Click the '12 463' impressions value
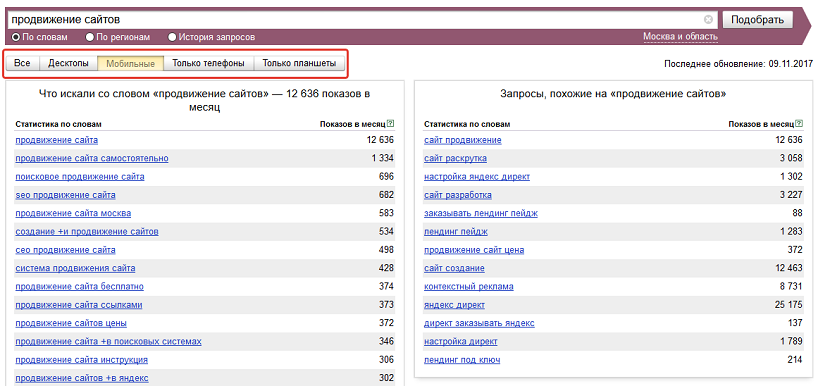Image resolution: width=818 pixels, height=386 pixels. [789, 268]
